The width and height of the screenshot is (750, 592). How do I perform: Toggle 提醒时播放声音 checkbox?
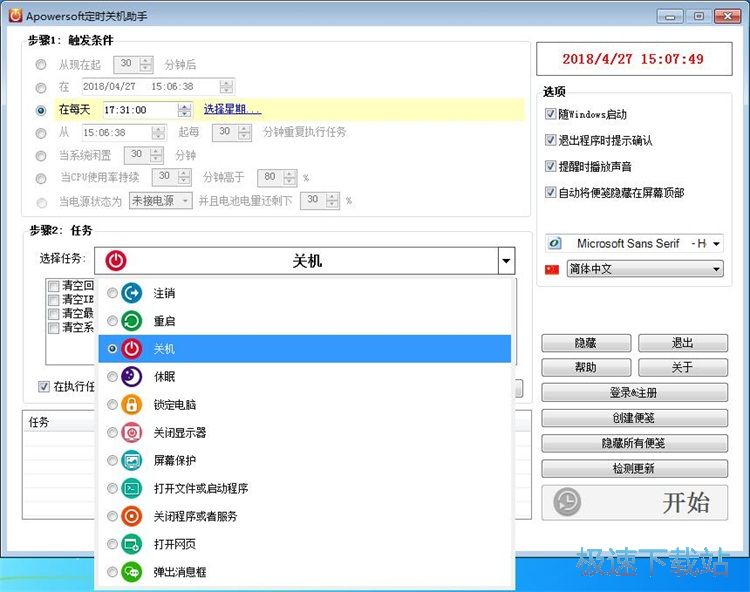(550, 166)
